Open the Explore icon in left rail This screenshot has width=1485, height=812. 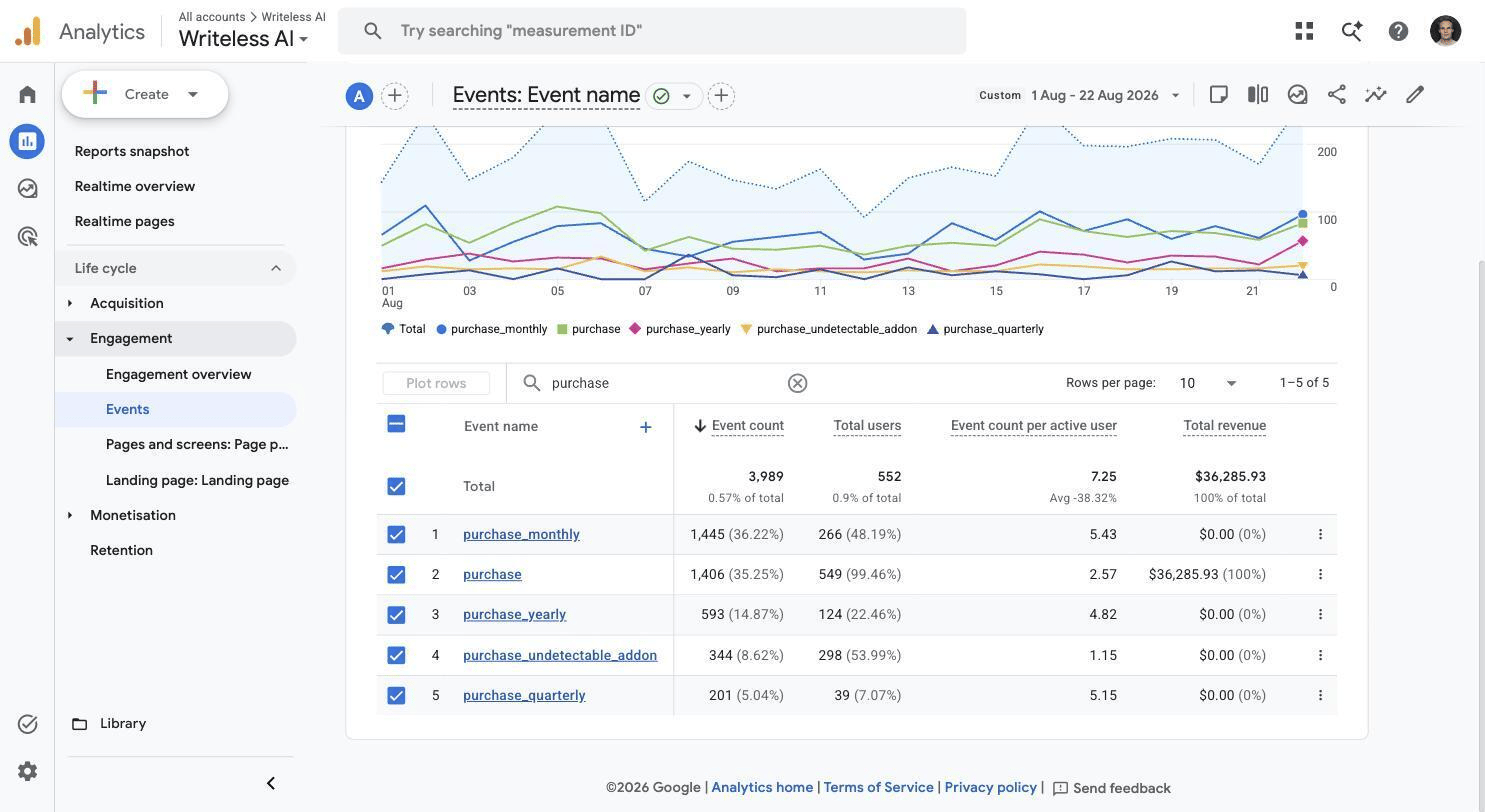(27, 189)
